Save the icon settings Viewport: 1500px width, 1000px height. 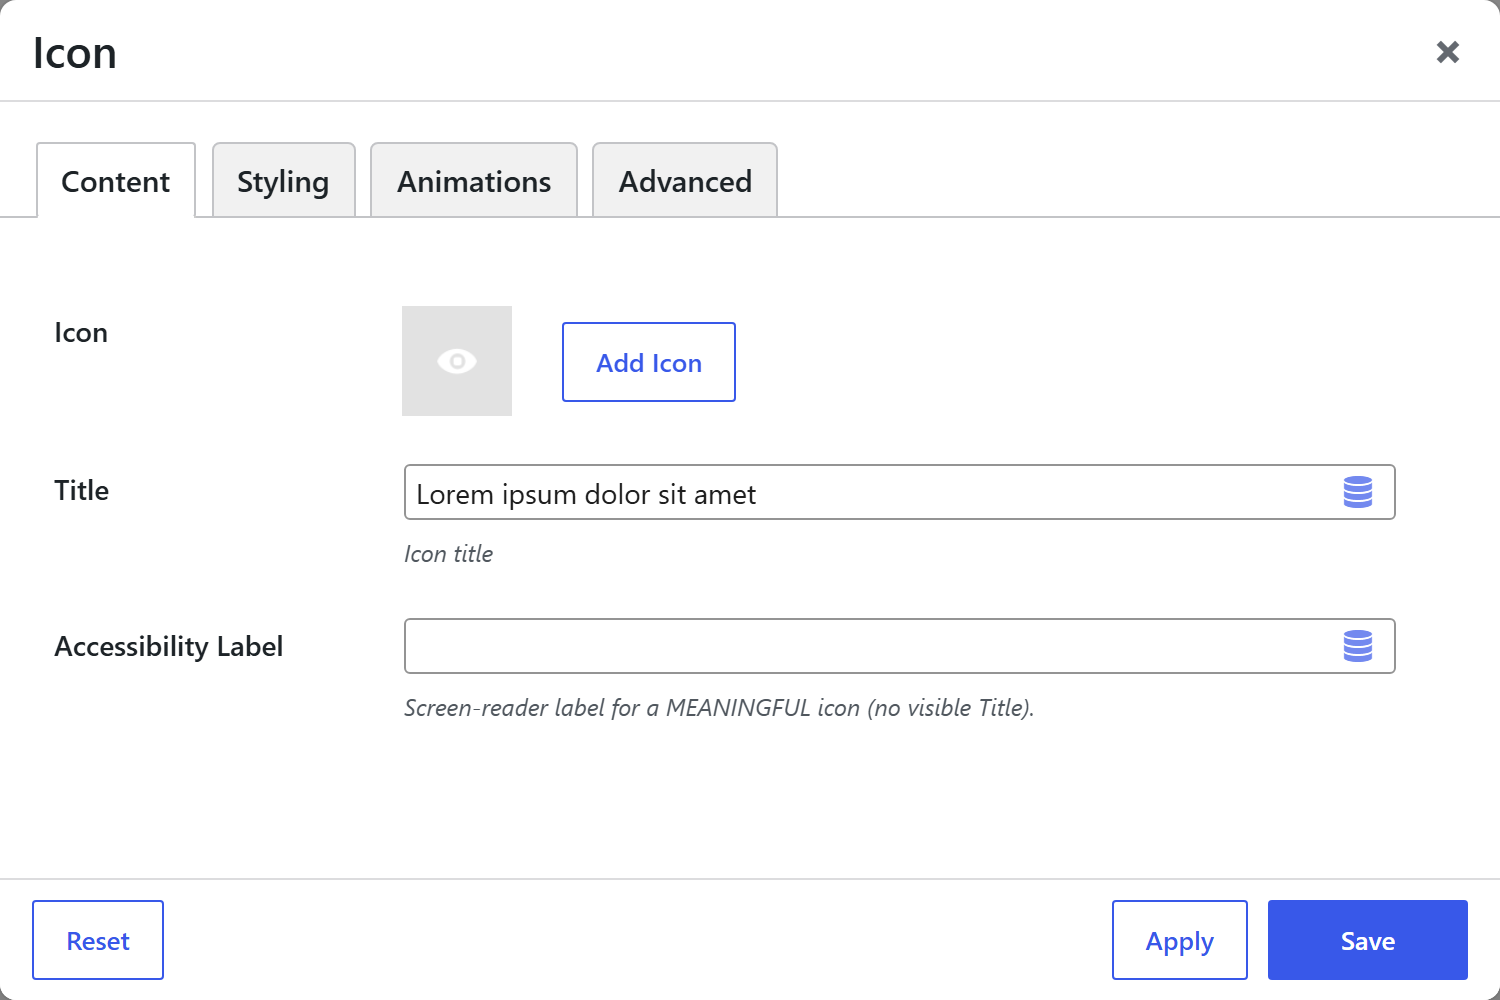point(1368,940)
